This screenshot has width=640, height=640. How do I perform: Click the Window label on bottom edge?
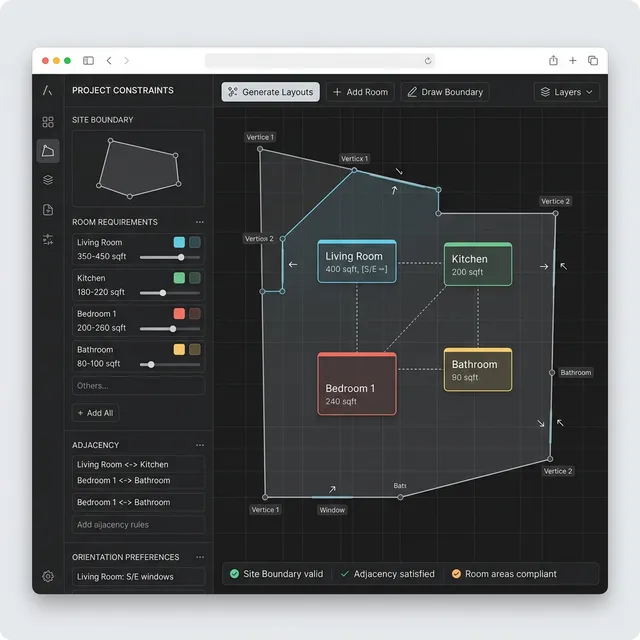click(332, 510)
